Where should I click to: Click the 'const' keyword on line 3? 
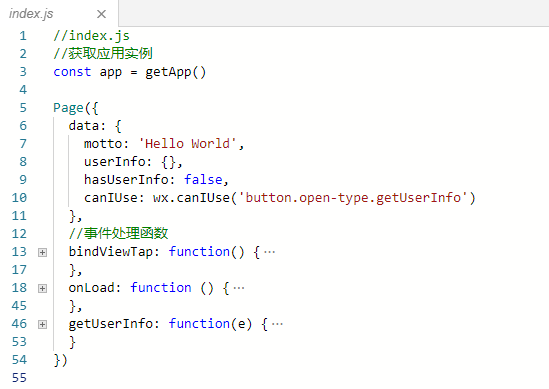(72, 72)
